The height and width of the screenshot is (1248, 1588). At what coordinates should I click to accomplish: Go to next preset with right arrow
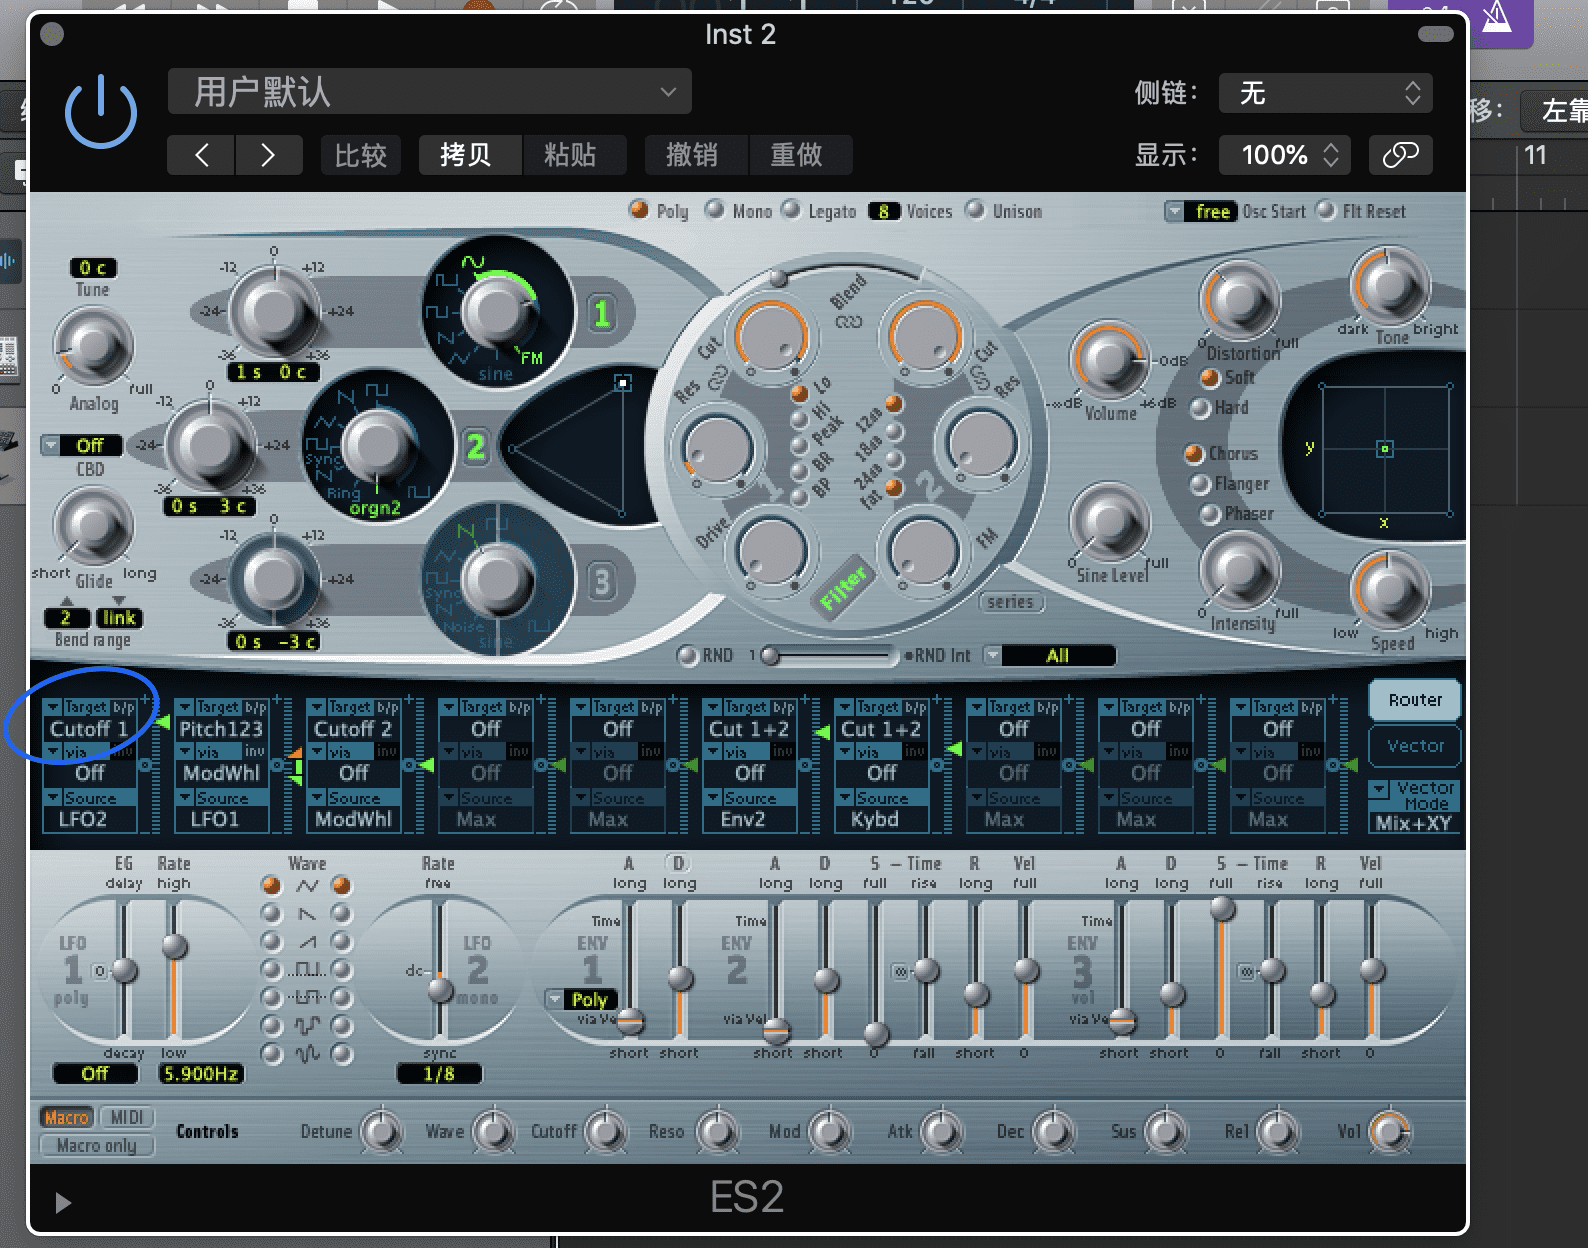(x=268, y=155)
